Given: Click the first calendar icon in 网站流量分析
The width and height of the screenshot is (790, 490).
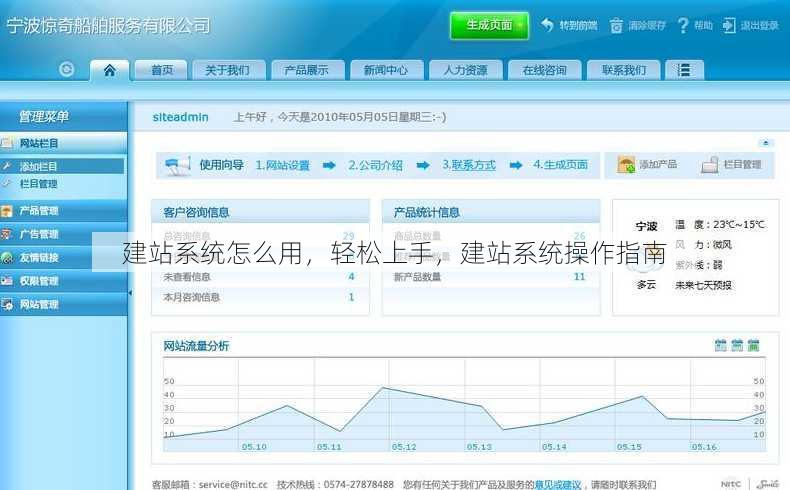Looking at the screenshot, I should pos(721,345).
